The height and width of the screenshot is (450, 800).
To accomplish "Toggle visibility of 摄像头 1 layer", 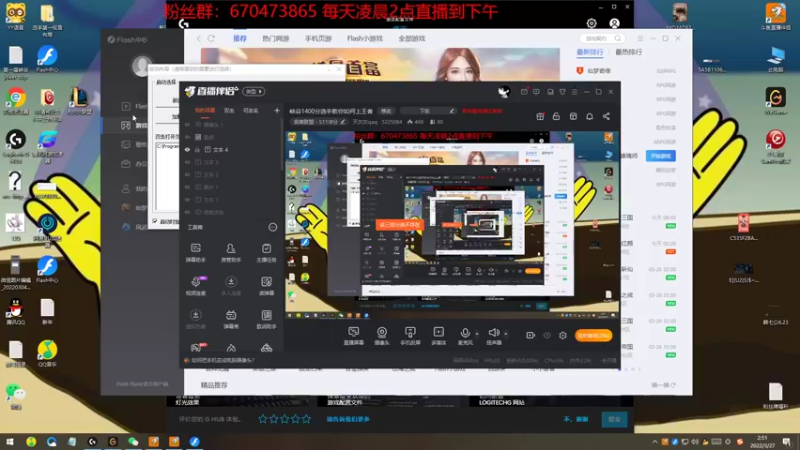I will [187, 124].
